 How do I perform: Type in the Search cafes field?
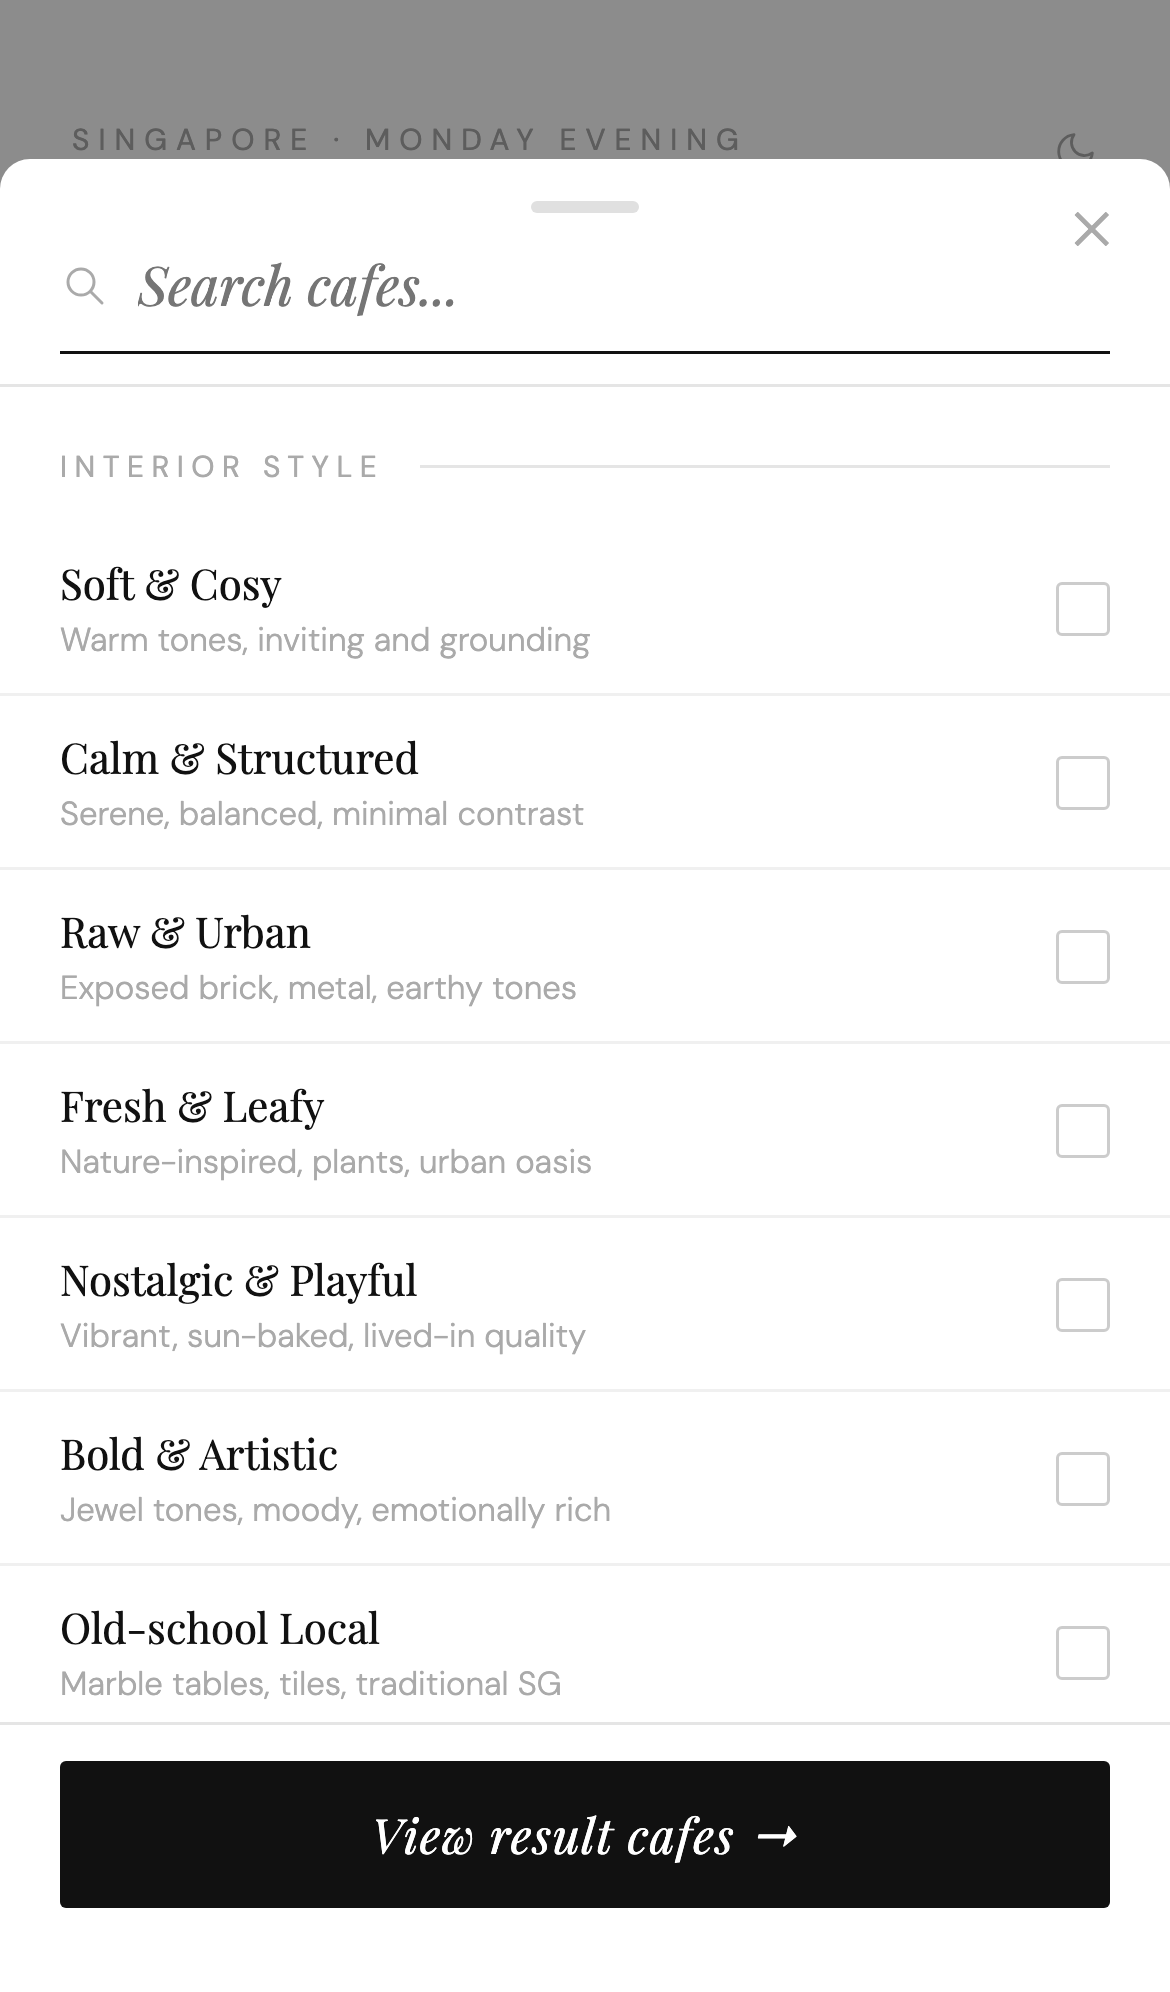(x=600, y=287)
